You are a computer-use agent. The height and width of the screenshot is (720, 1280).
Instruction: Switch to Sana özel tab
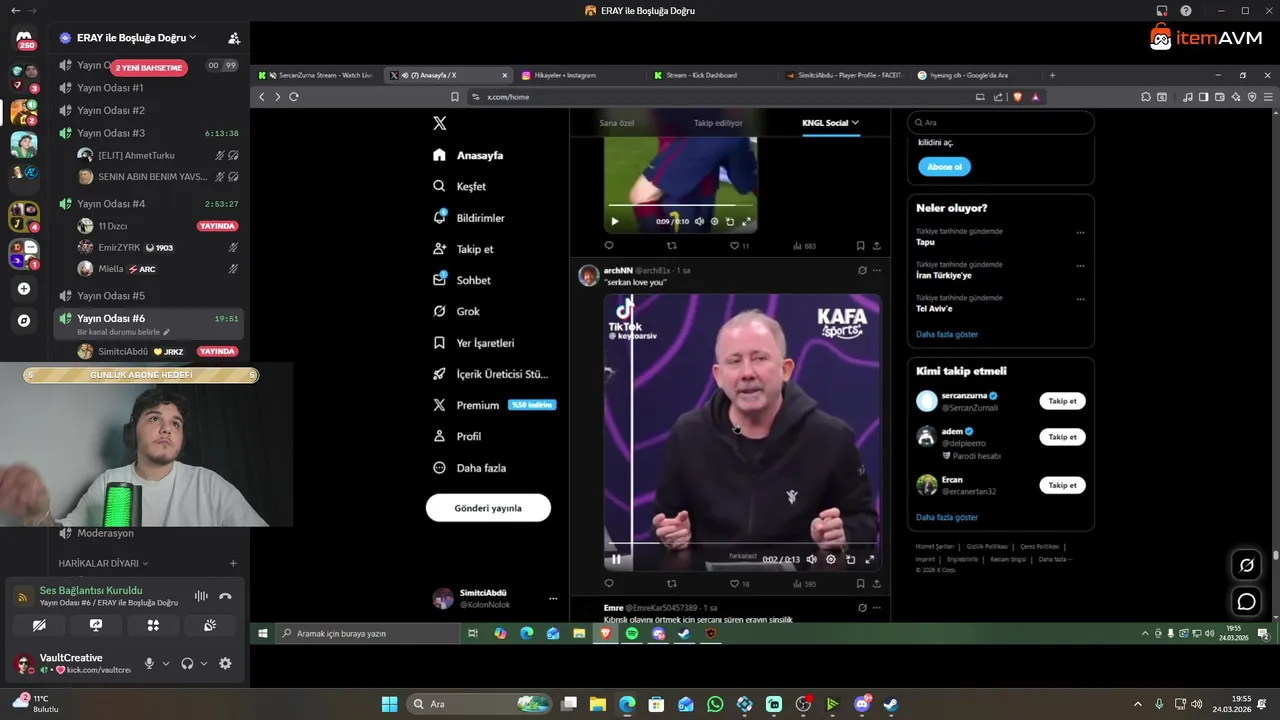617,123
